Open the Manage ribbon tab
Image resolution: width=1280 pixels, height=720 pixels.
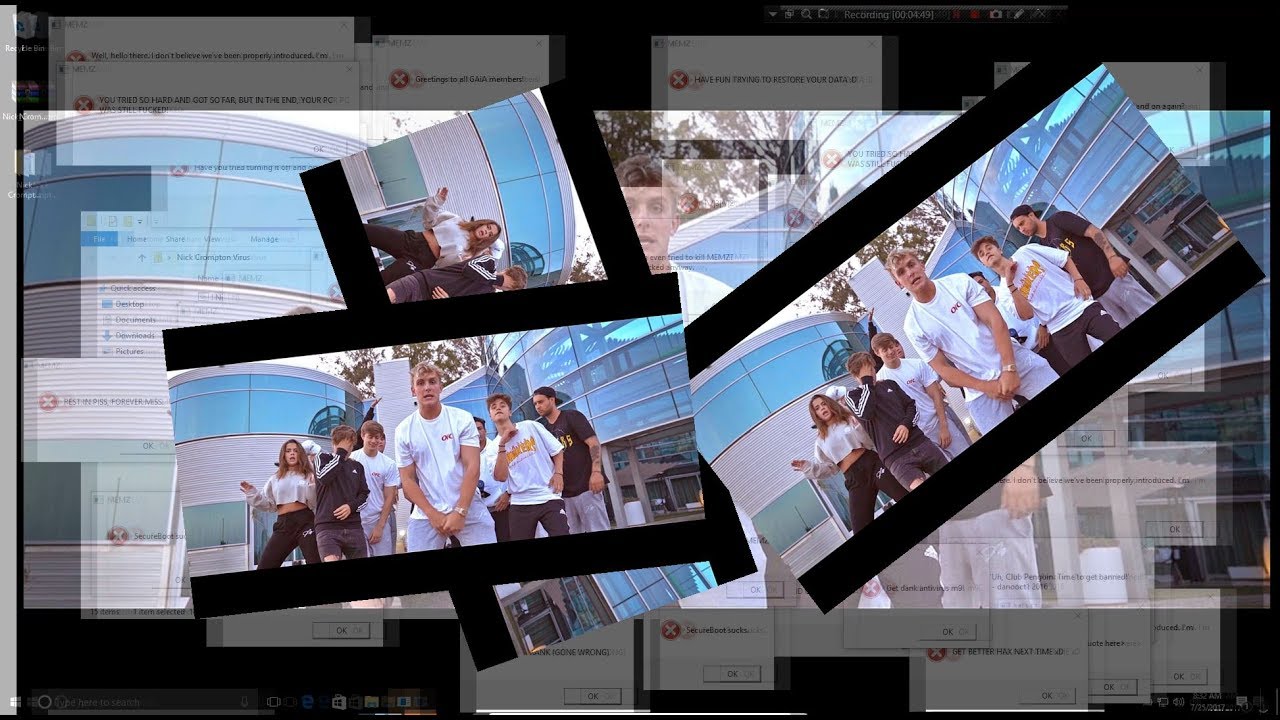coord(264,239)
